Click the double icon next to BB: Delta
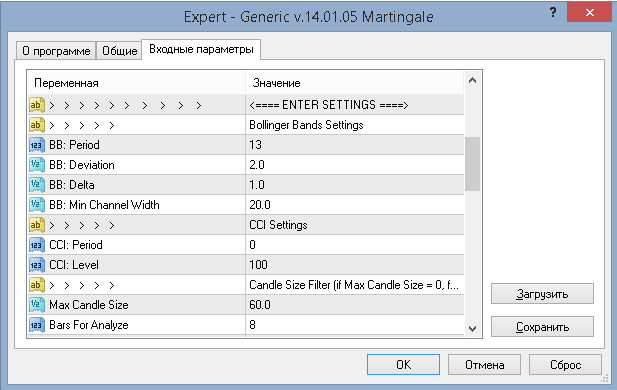Image resolution: width=617 pixels, height=390 pixels. pyautogui.click(x=37, y=185)
